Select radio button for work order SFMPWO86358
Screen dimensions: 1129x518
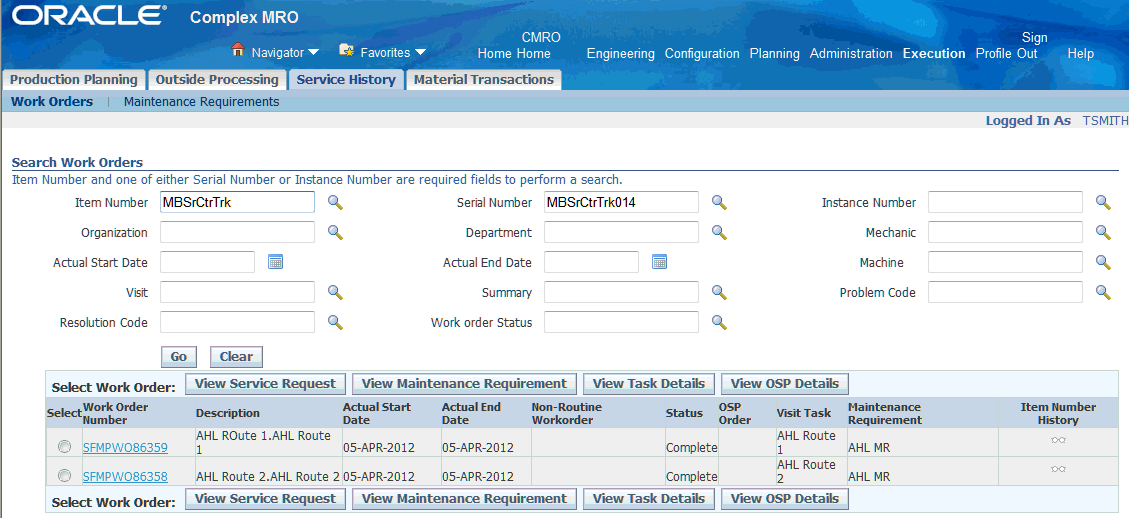click(x=65, y=475)
